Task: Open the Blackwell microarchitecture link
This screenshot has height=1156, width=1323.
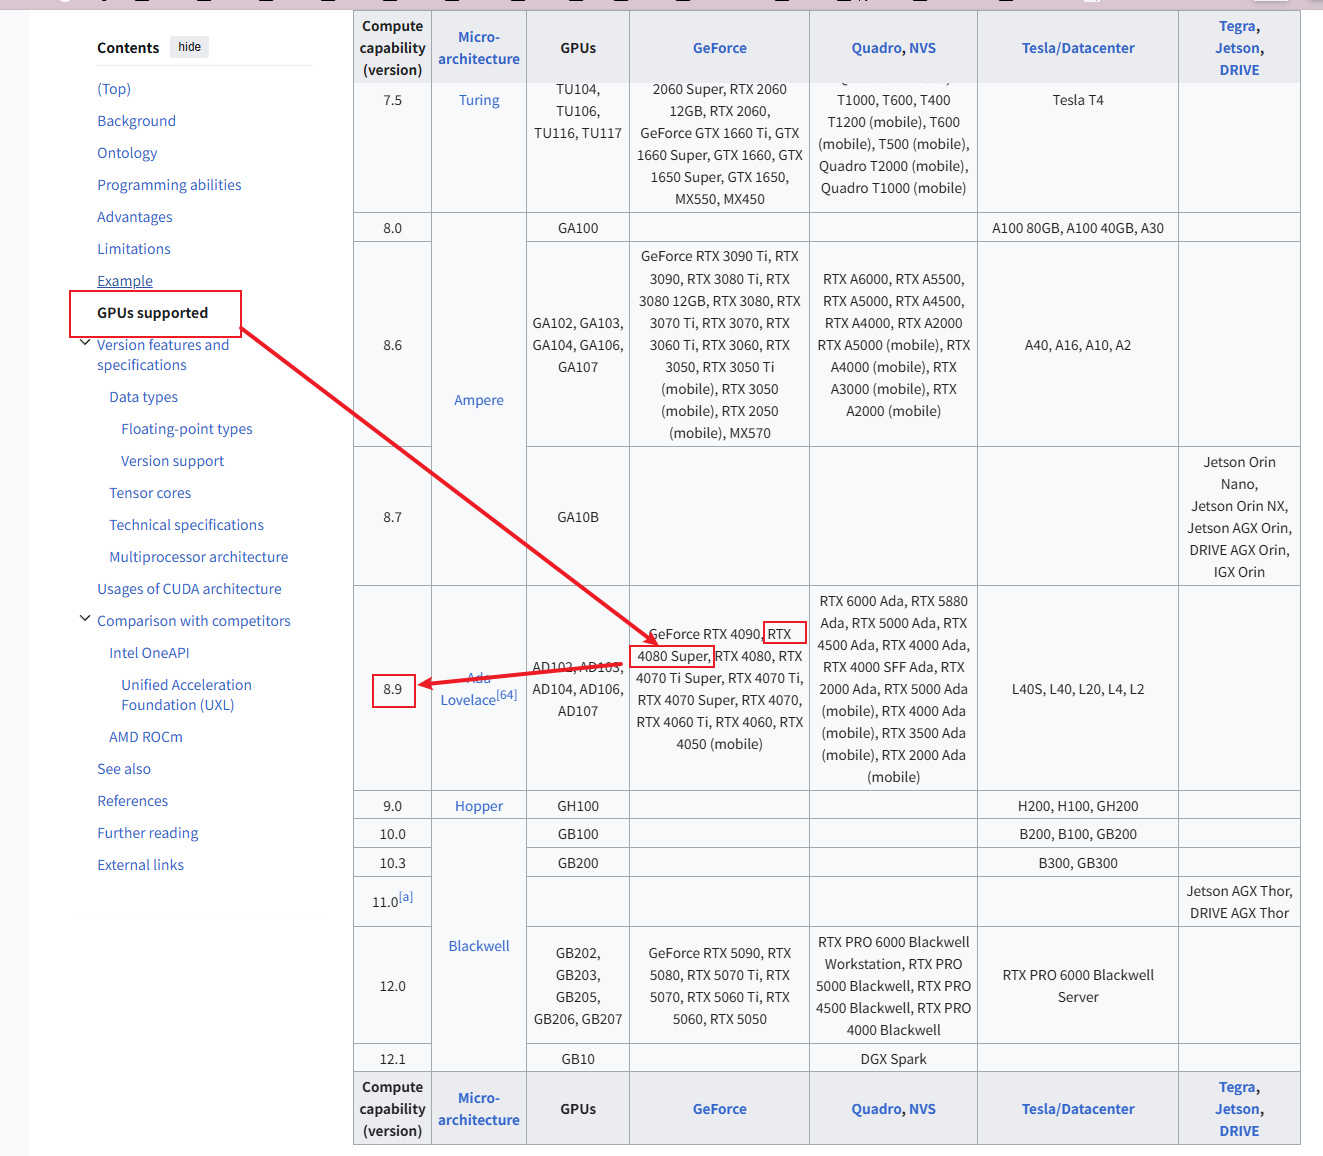Action: click(479, 946)
